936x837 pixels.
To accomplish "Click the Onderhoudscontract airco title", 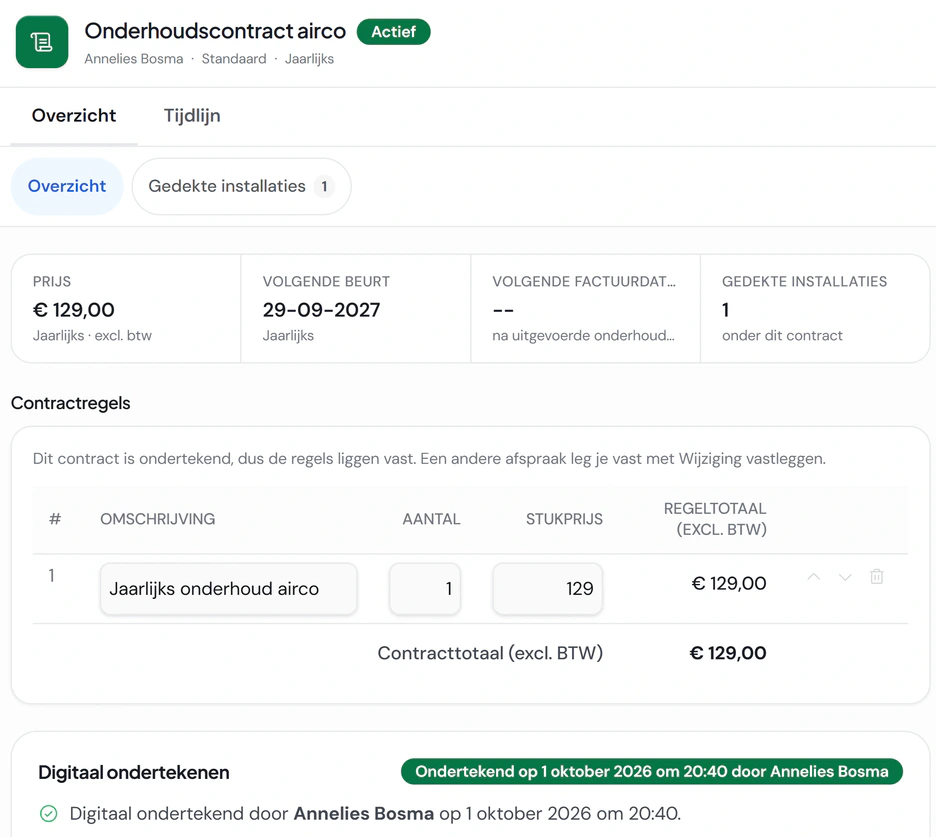I will [215, 31].
